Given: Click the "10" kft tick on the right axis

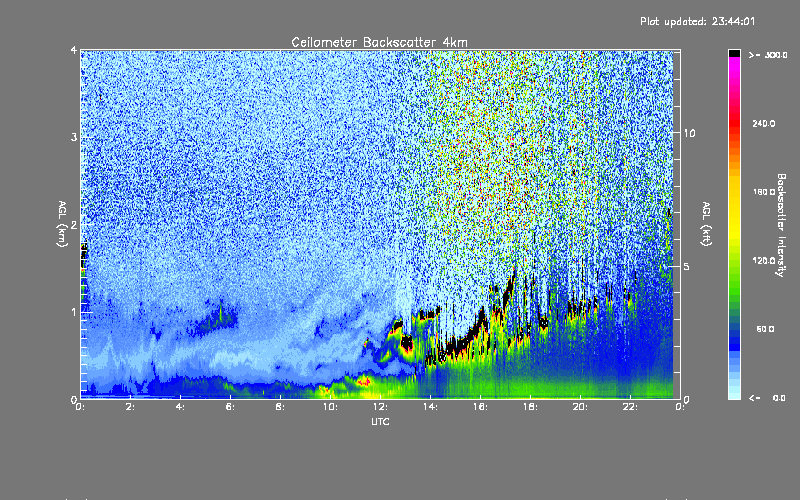Looking at the screenshot, I should click(x=689, y=133).
